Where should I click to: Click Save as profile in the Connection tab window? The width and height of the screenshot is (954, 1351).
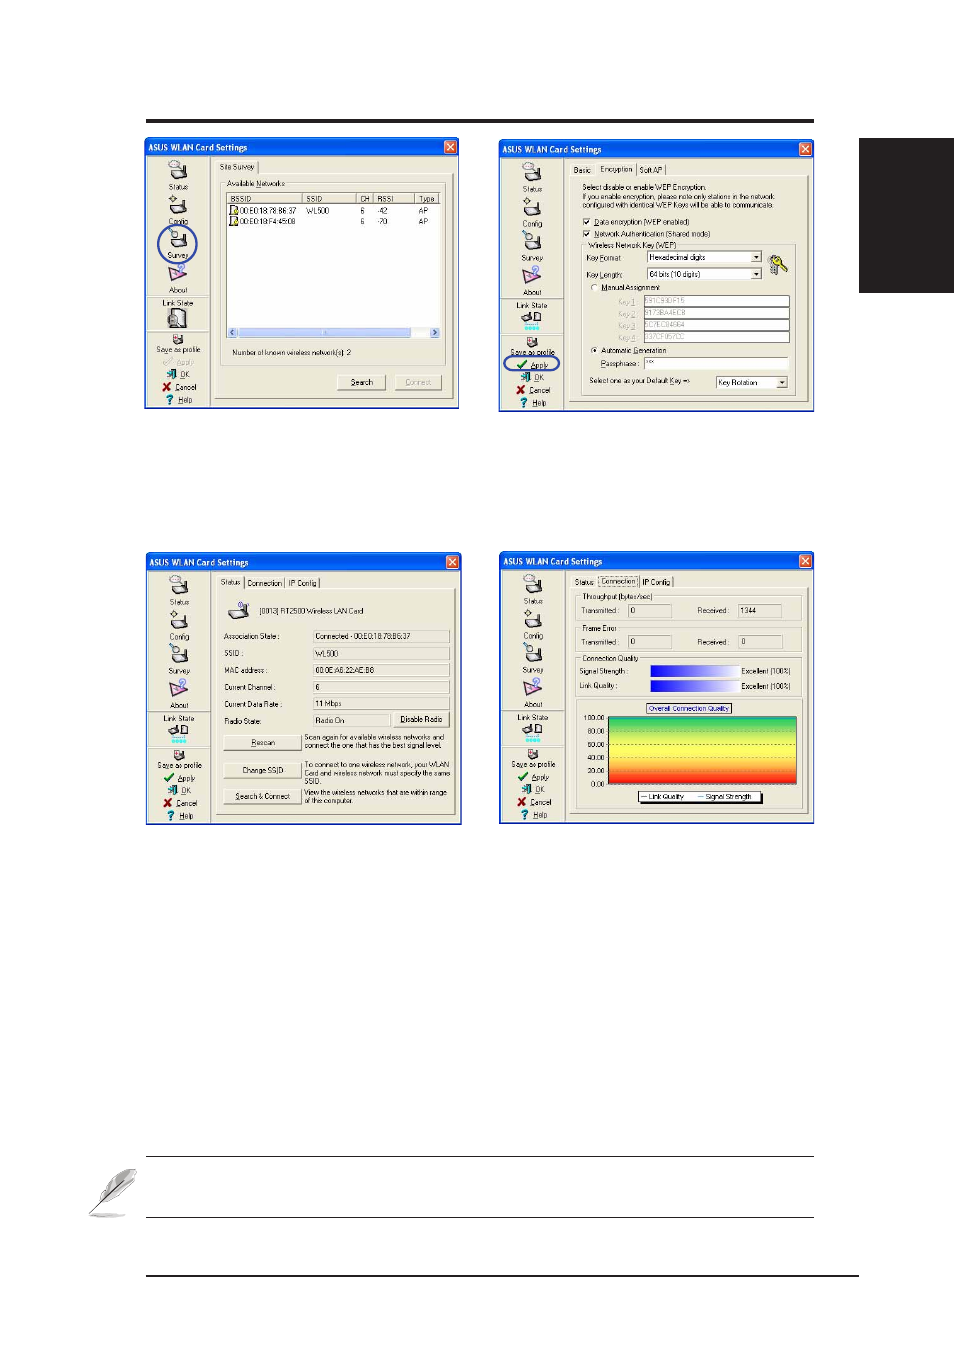533,759
